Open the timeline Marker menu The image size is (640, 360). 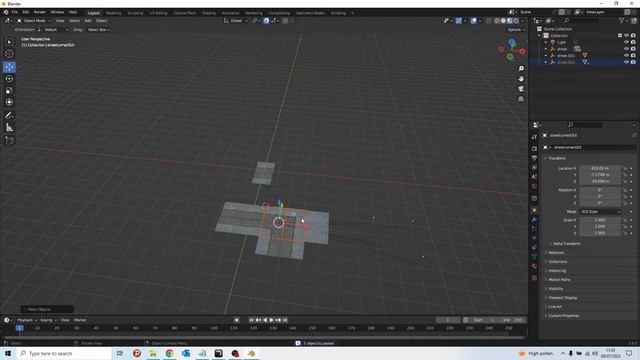[x=80, y=320]
